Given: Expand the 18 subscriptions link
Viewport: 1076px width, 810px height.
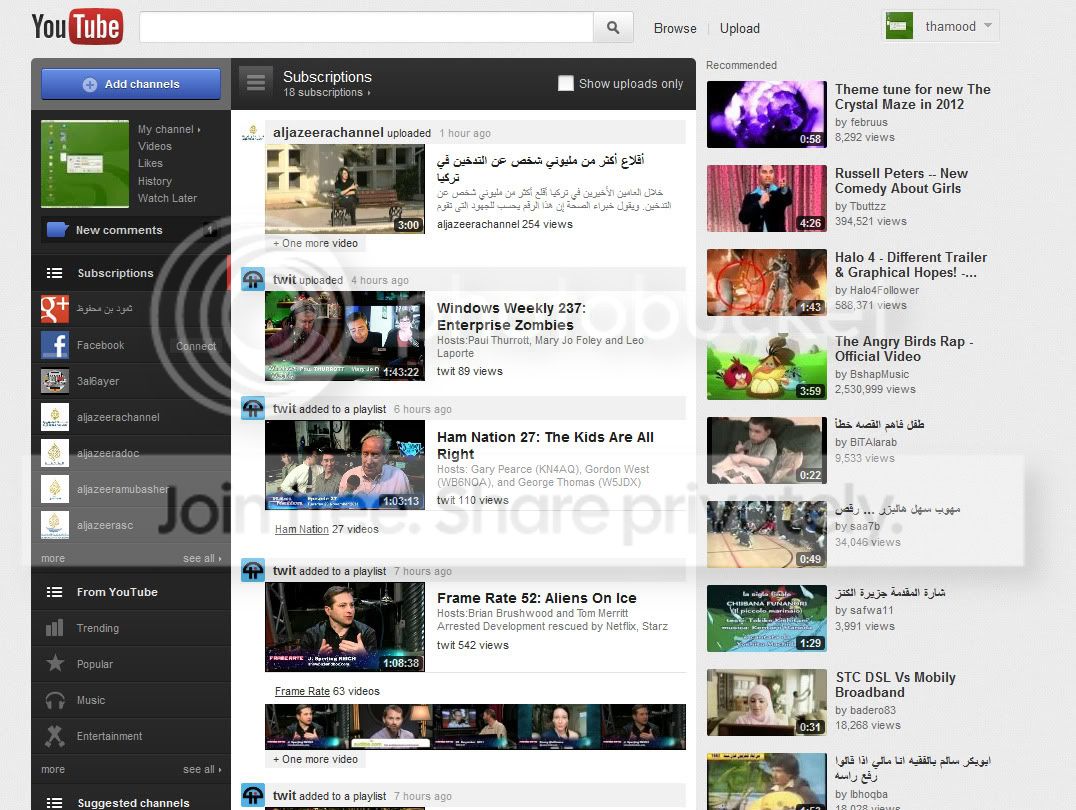Looking at the screenshot, I should click(327, 92).
